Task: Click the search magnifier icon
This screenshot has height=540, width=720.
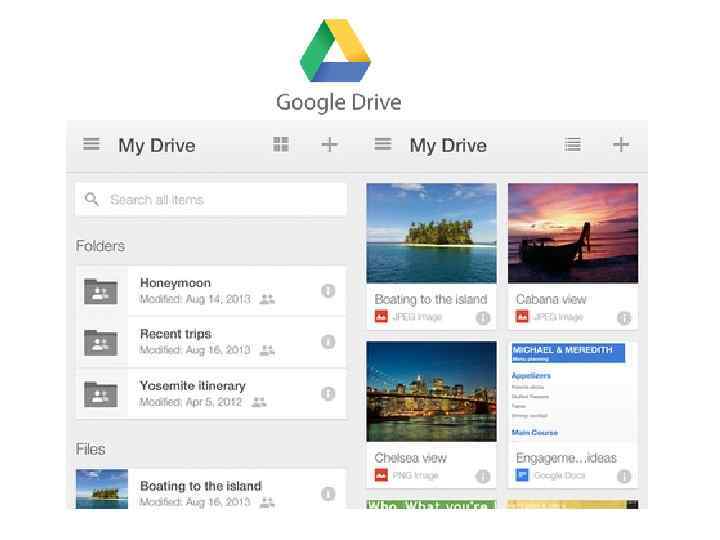Action: coord(91,199)
